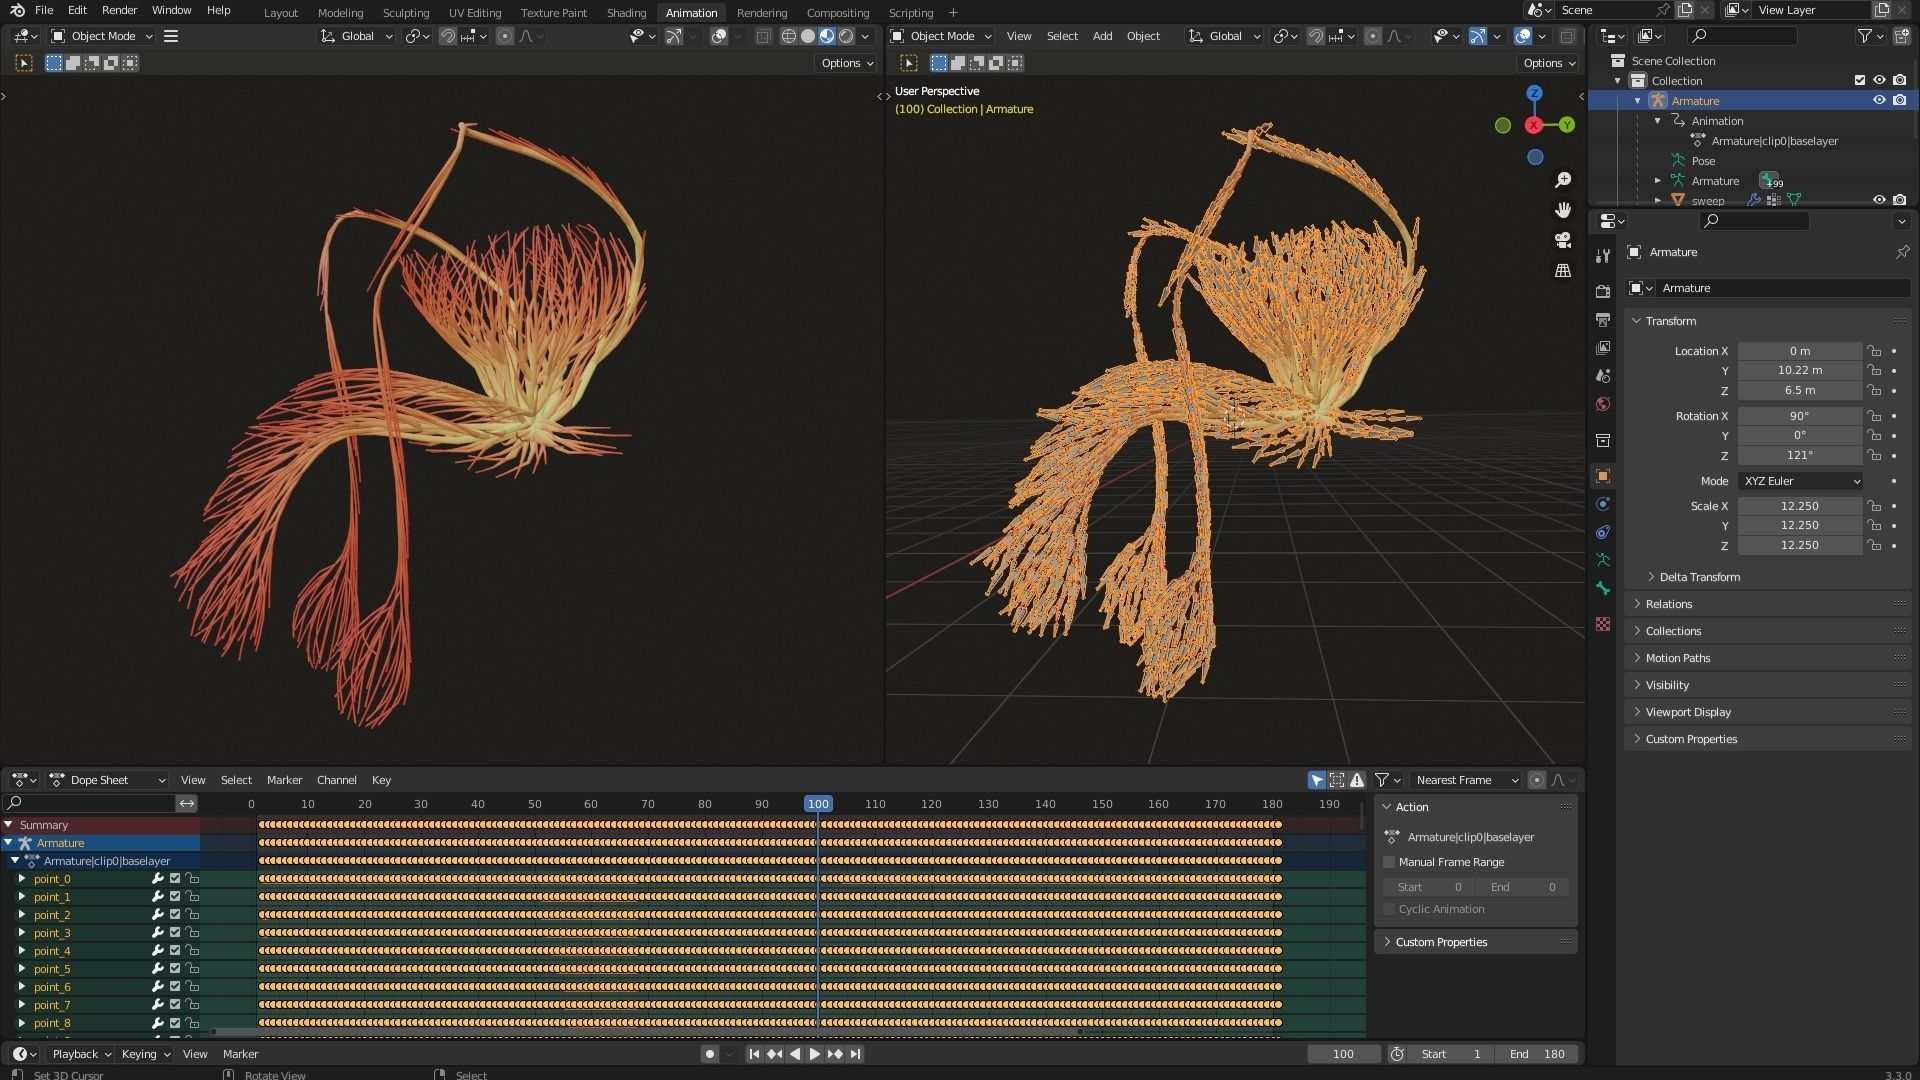Toggle render camera icon for Armature
The image size is (1920, 1080).
(1899, 101)
